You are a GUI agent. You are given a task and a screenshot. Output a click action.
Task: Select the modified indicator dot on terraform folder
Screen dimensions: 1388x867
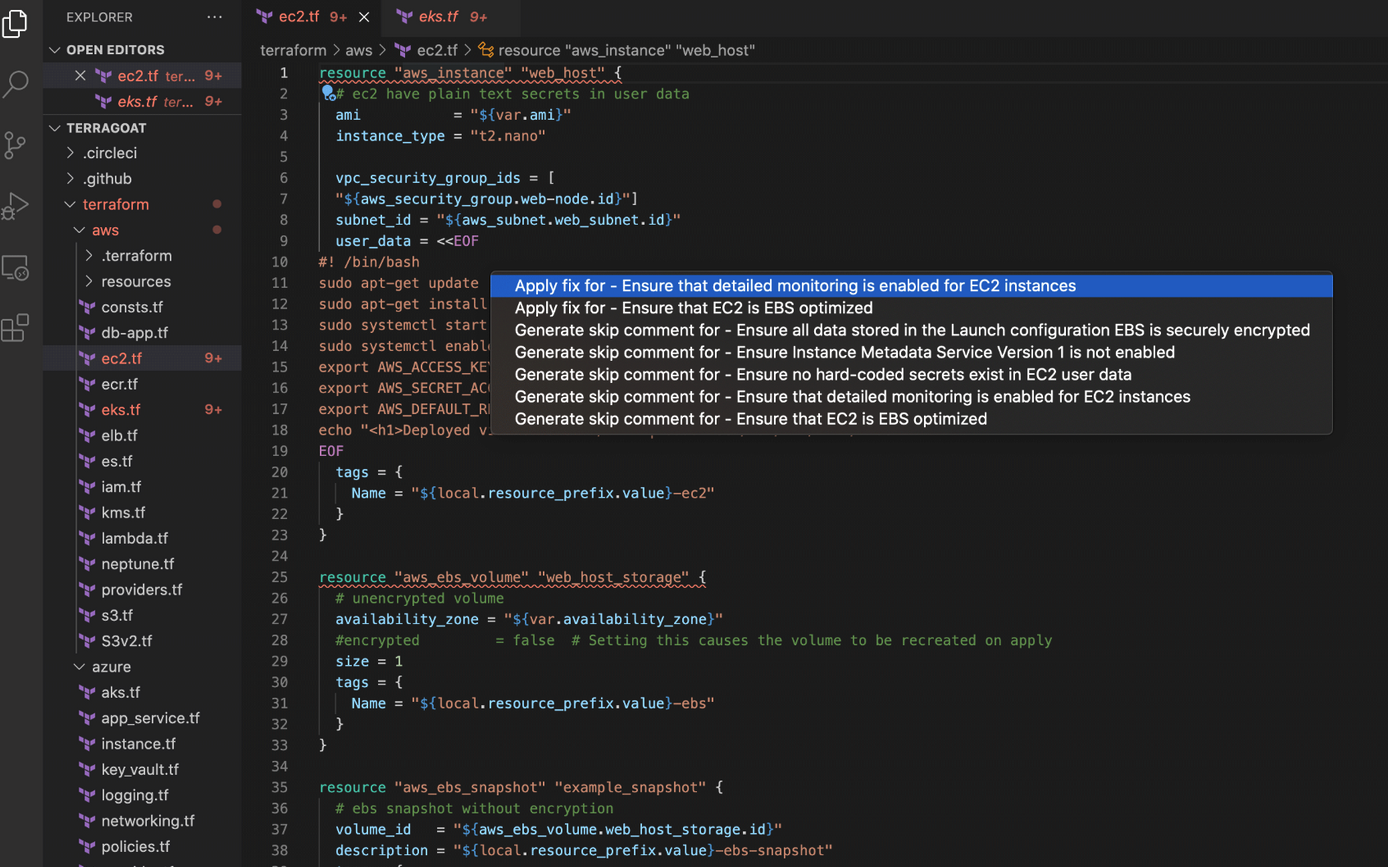[217, 204]
